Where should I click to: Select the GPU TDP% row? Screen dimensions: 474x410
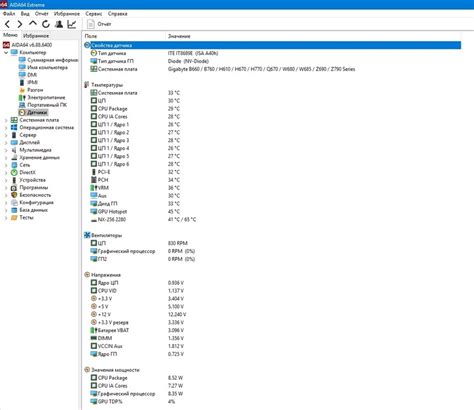pos(272,401)
